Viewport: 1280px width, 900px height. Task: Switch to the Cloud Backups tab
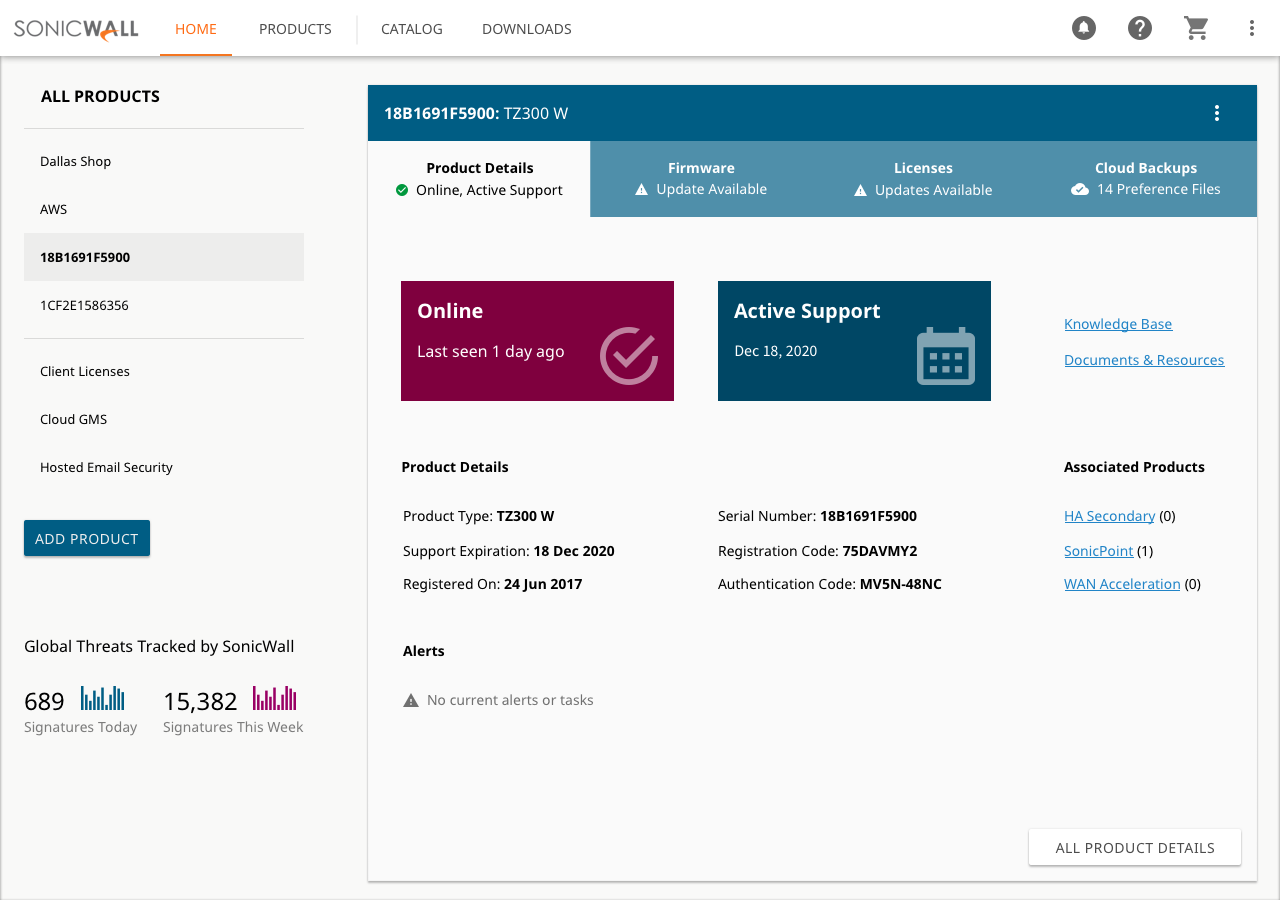tap(1146, 179)
